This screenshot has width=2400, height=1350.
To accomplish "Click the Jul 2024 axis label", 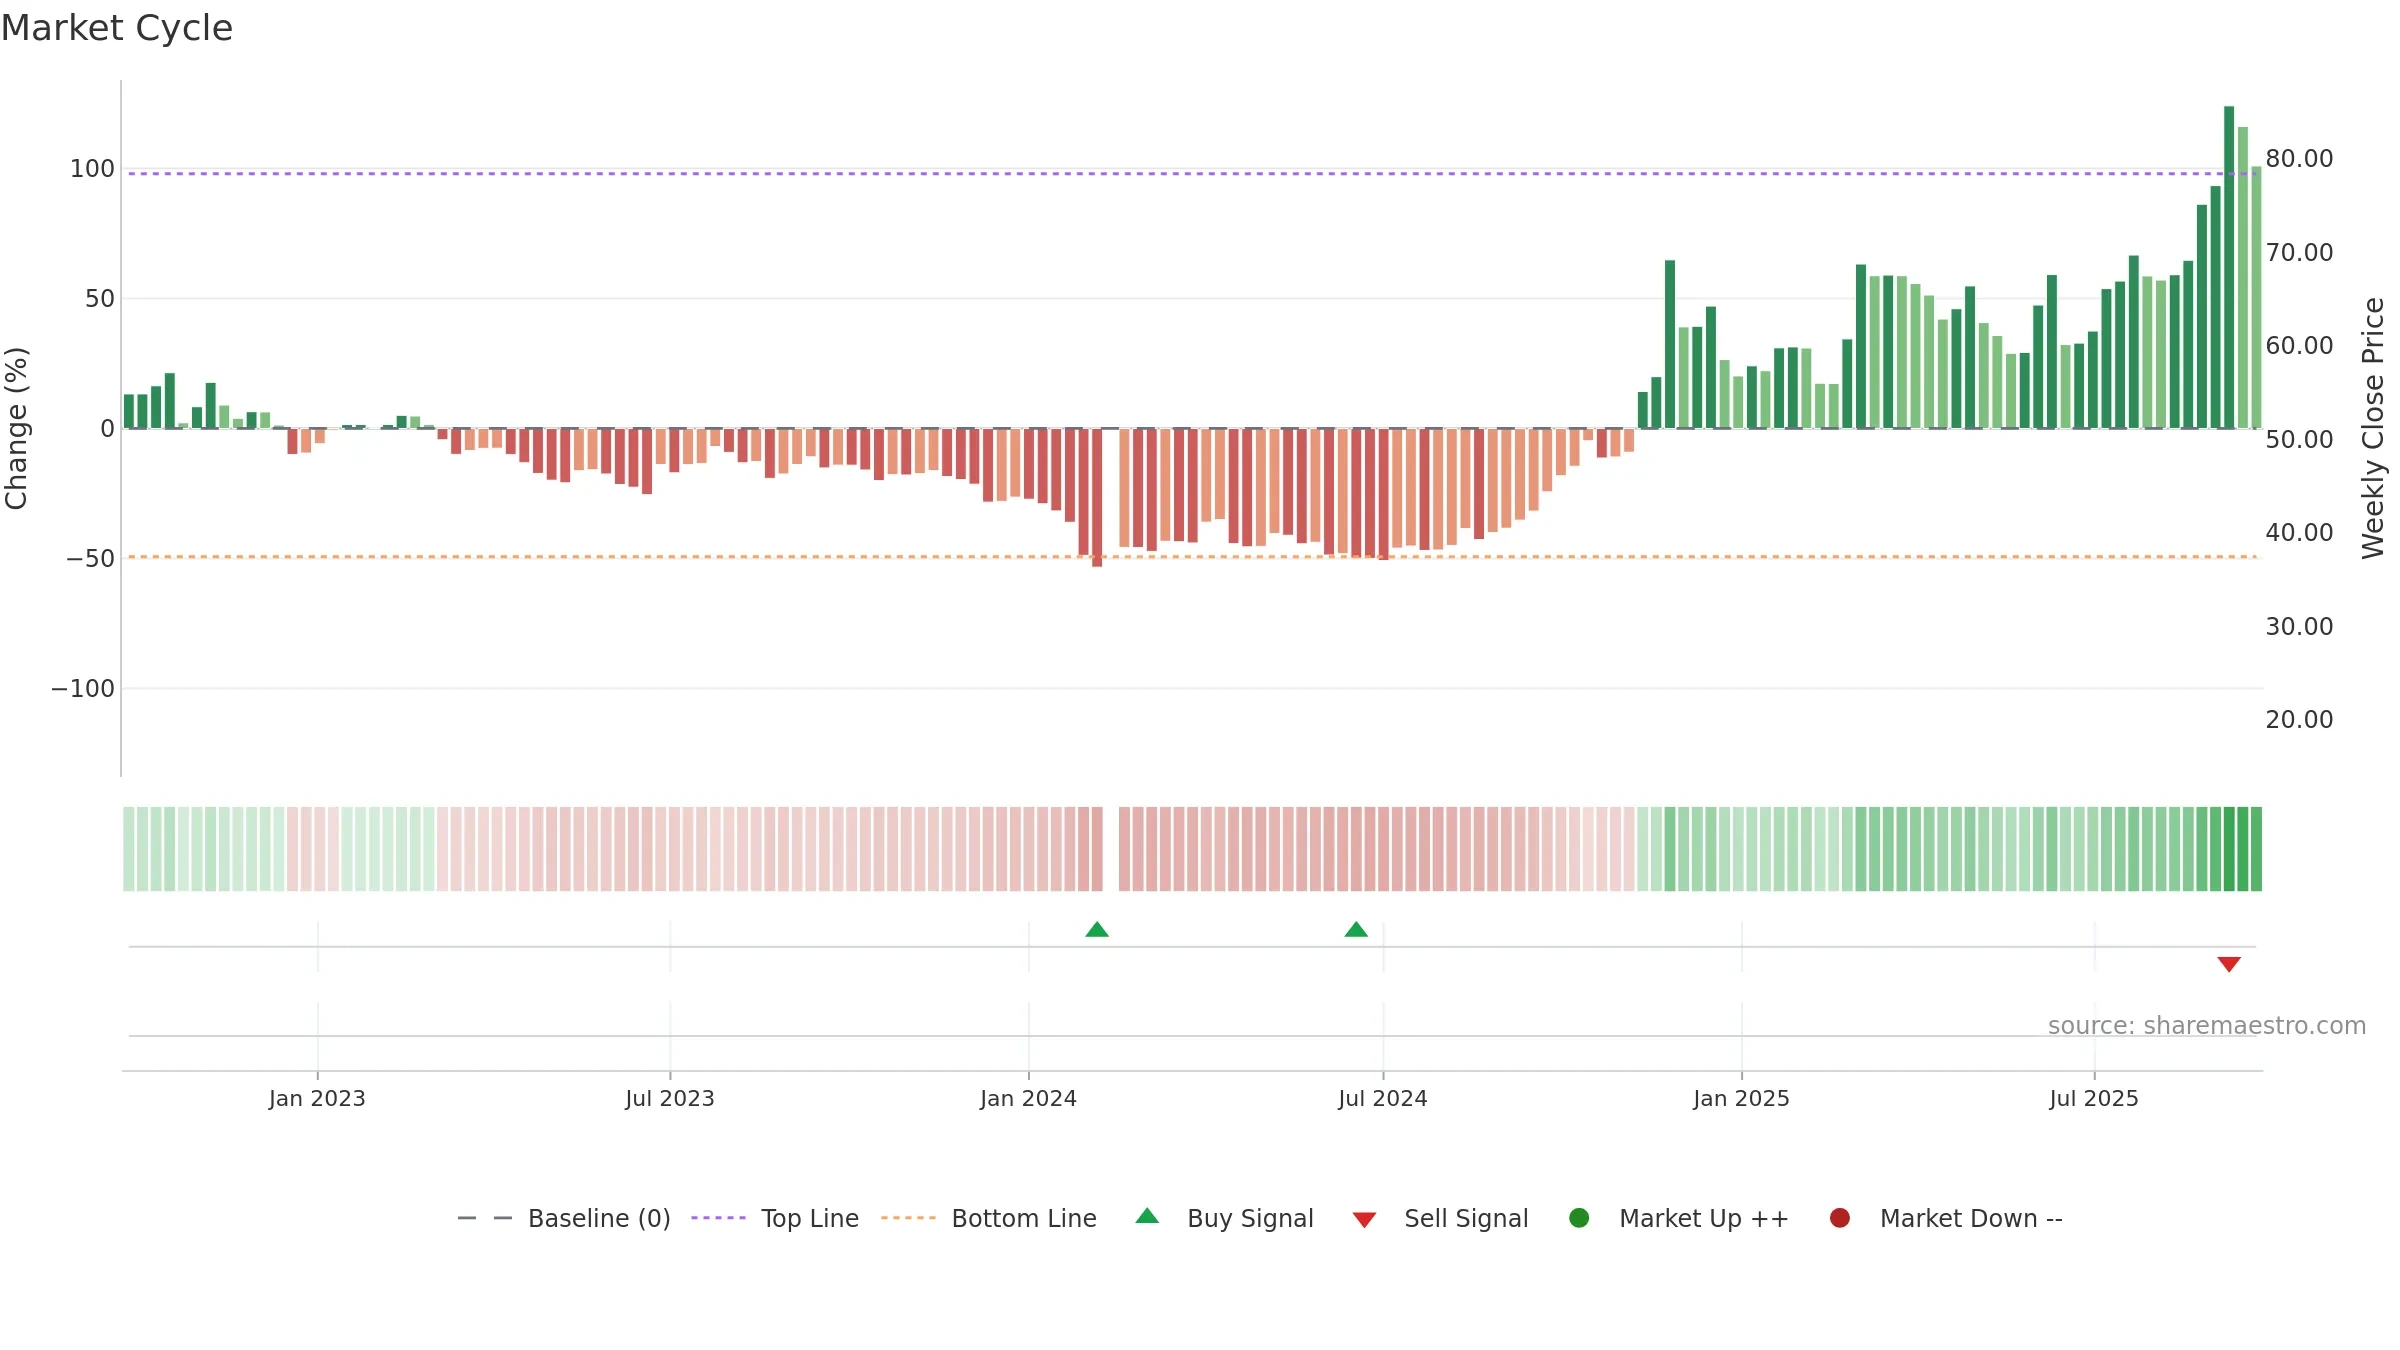I will coord(1383,1099).
